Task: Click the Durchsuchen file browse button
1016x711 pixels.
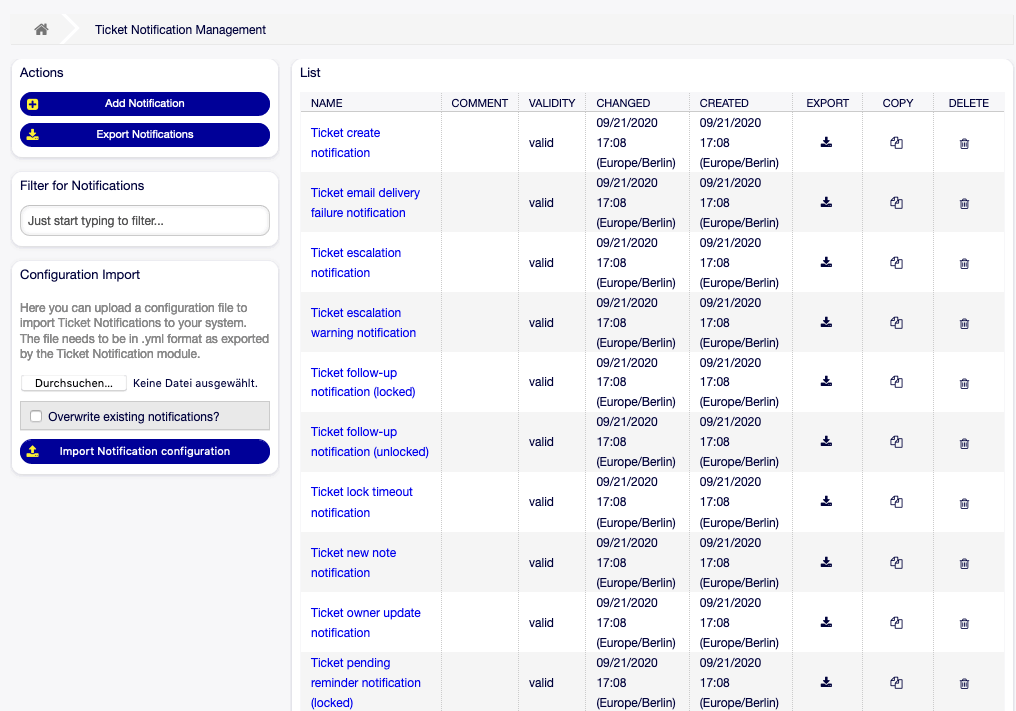Action: [x=74, y=383]
